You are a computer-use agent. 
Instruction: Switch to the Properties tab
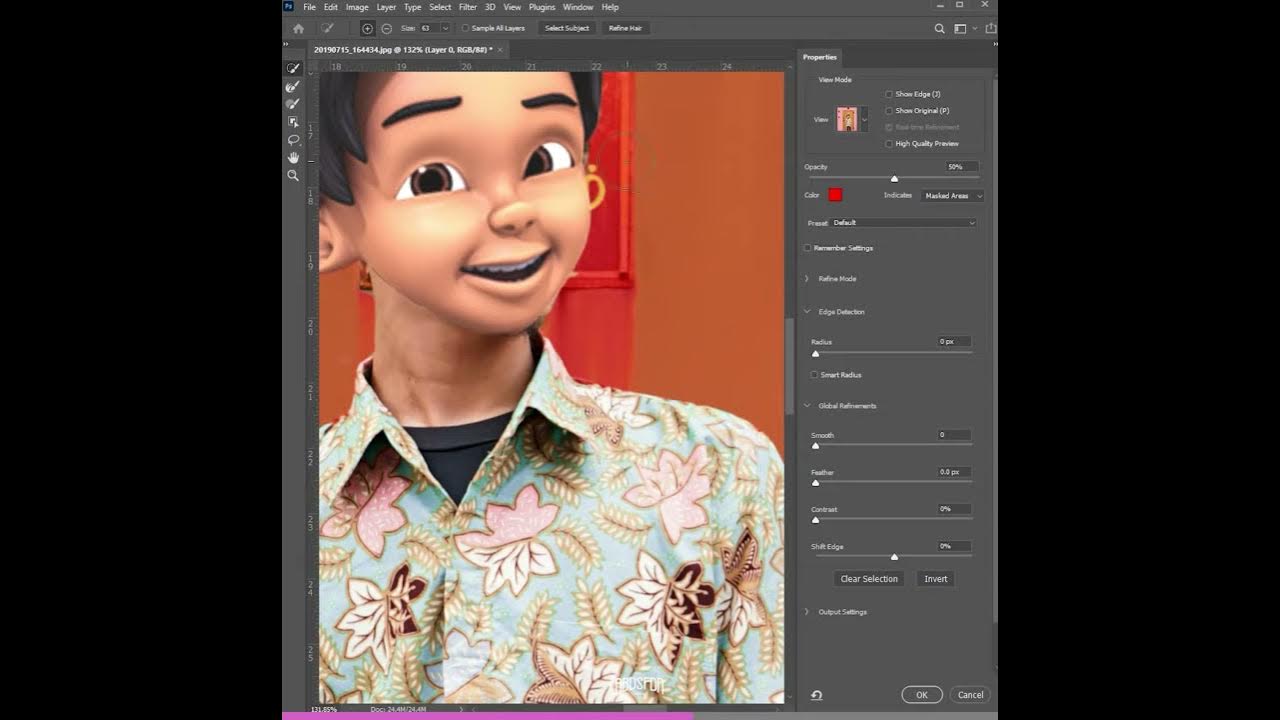pyautogui.click(x=819, y=57)
